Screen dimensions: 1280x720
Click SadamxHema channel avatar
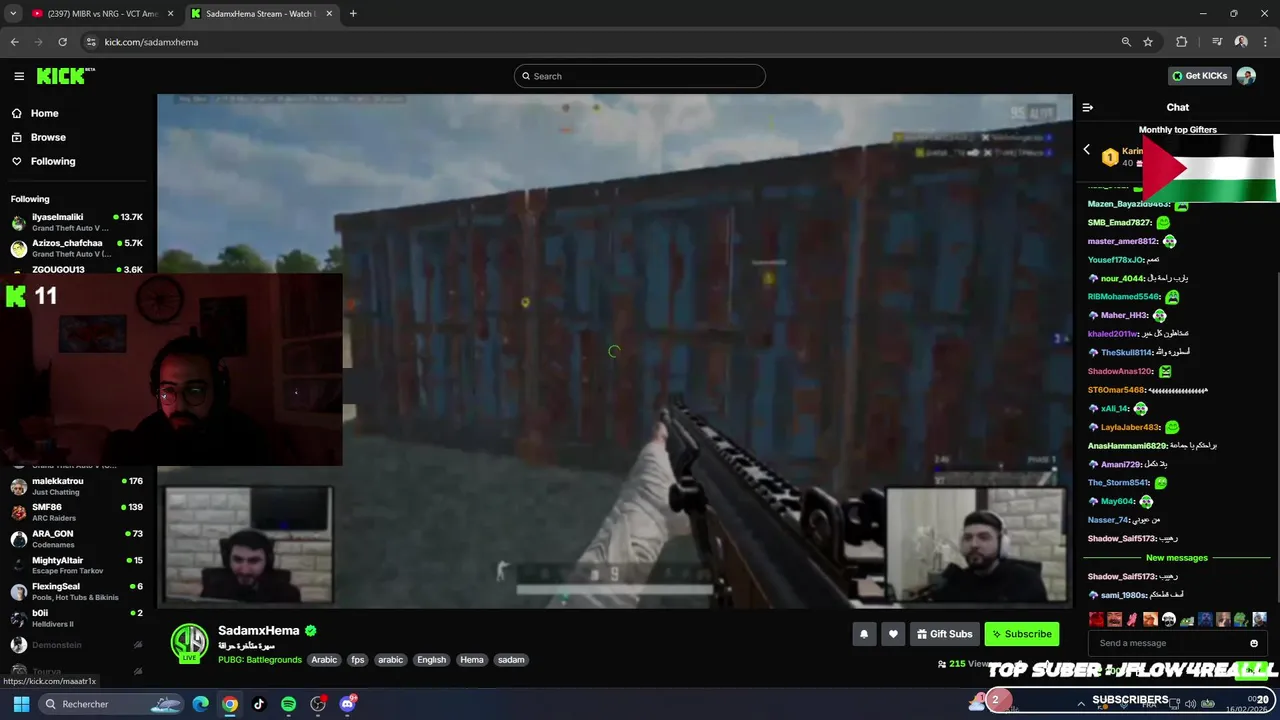[189, 643]
